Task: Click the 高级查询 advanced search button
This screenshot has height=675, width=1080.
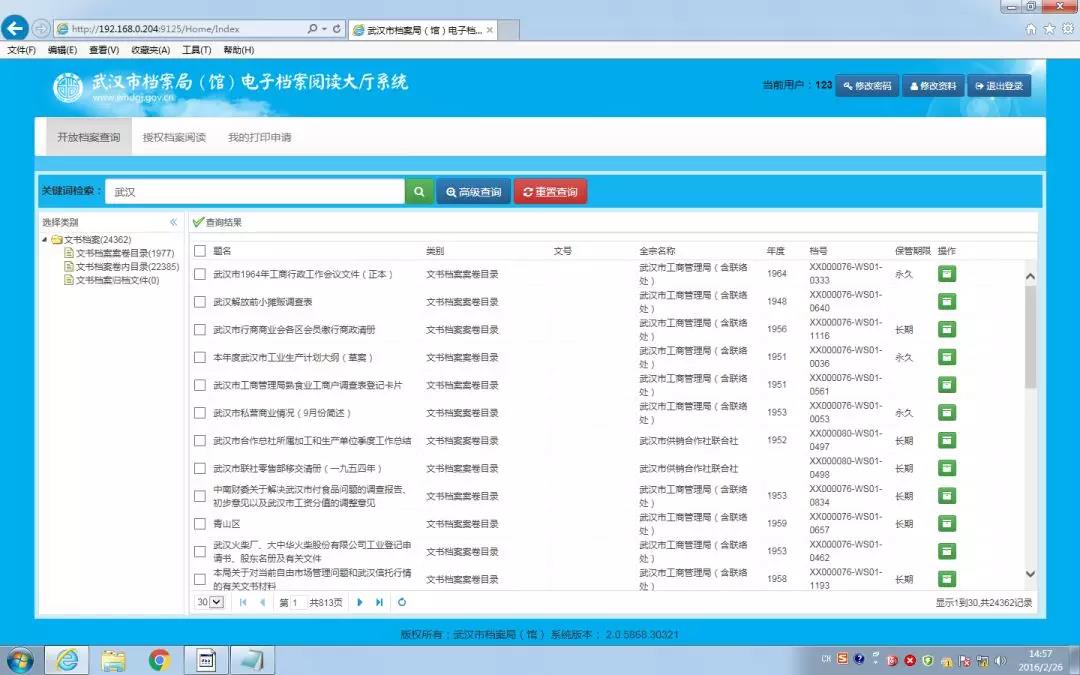Action: (473, 192)
